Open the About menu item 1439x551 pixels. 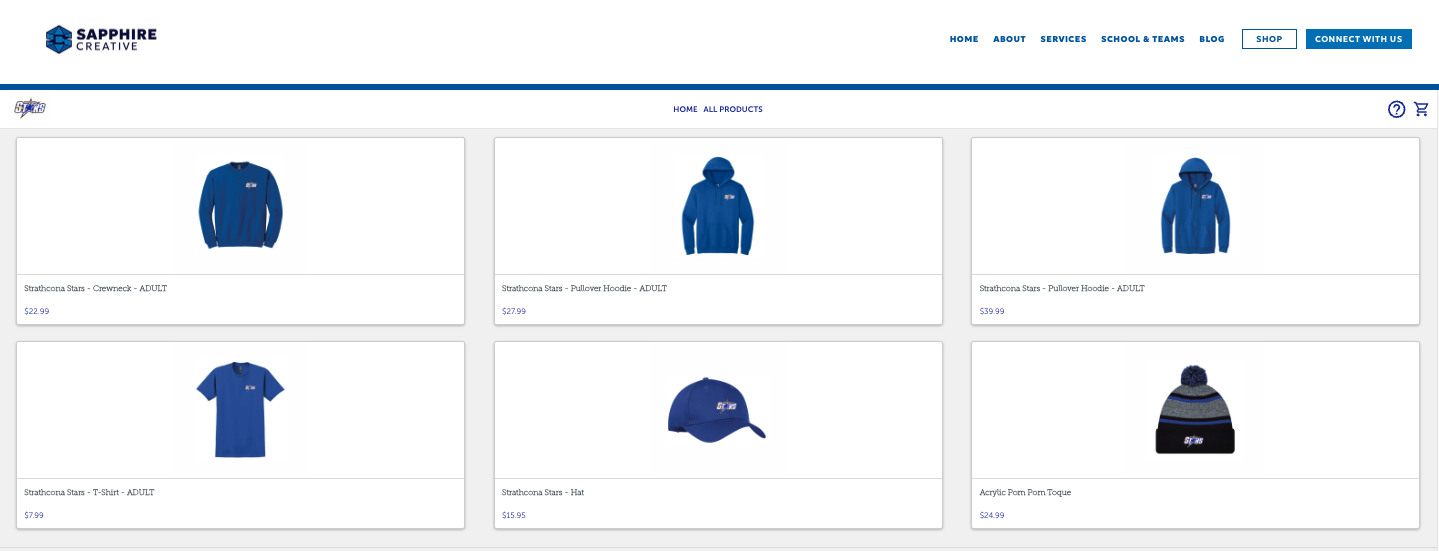(x=1009, y=39)
